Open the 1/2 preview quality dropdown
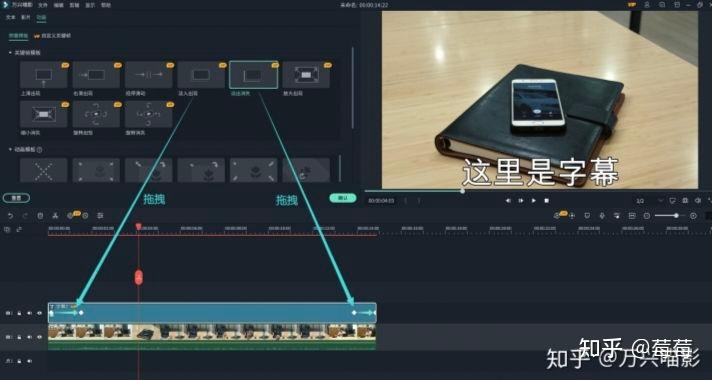Viewport: 712px width, 380px height. coord(649,200)
